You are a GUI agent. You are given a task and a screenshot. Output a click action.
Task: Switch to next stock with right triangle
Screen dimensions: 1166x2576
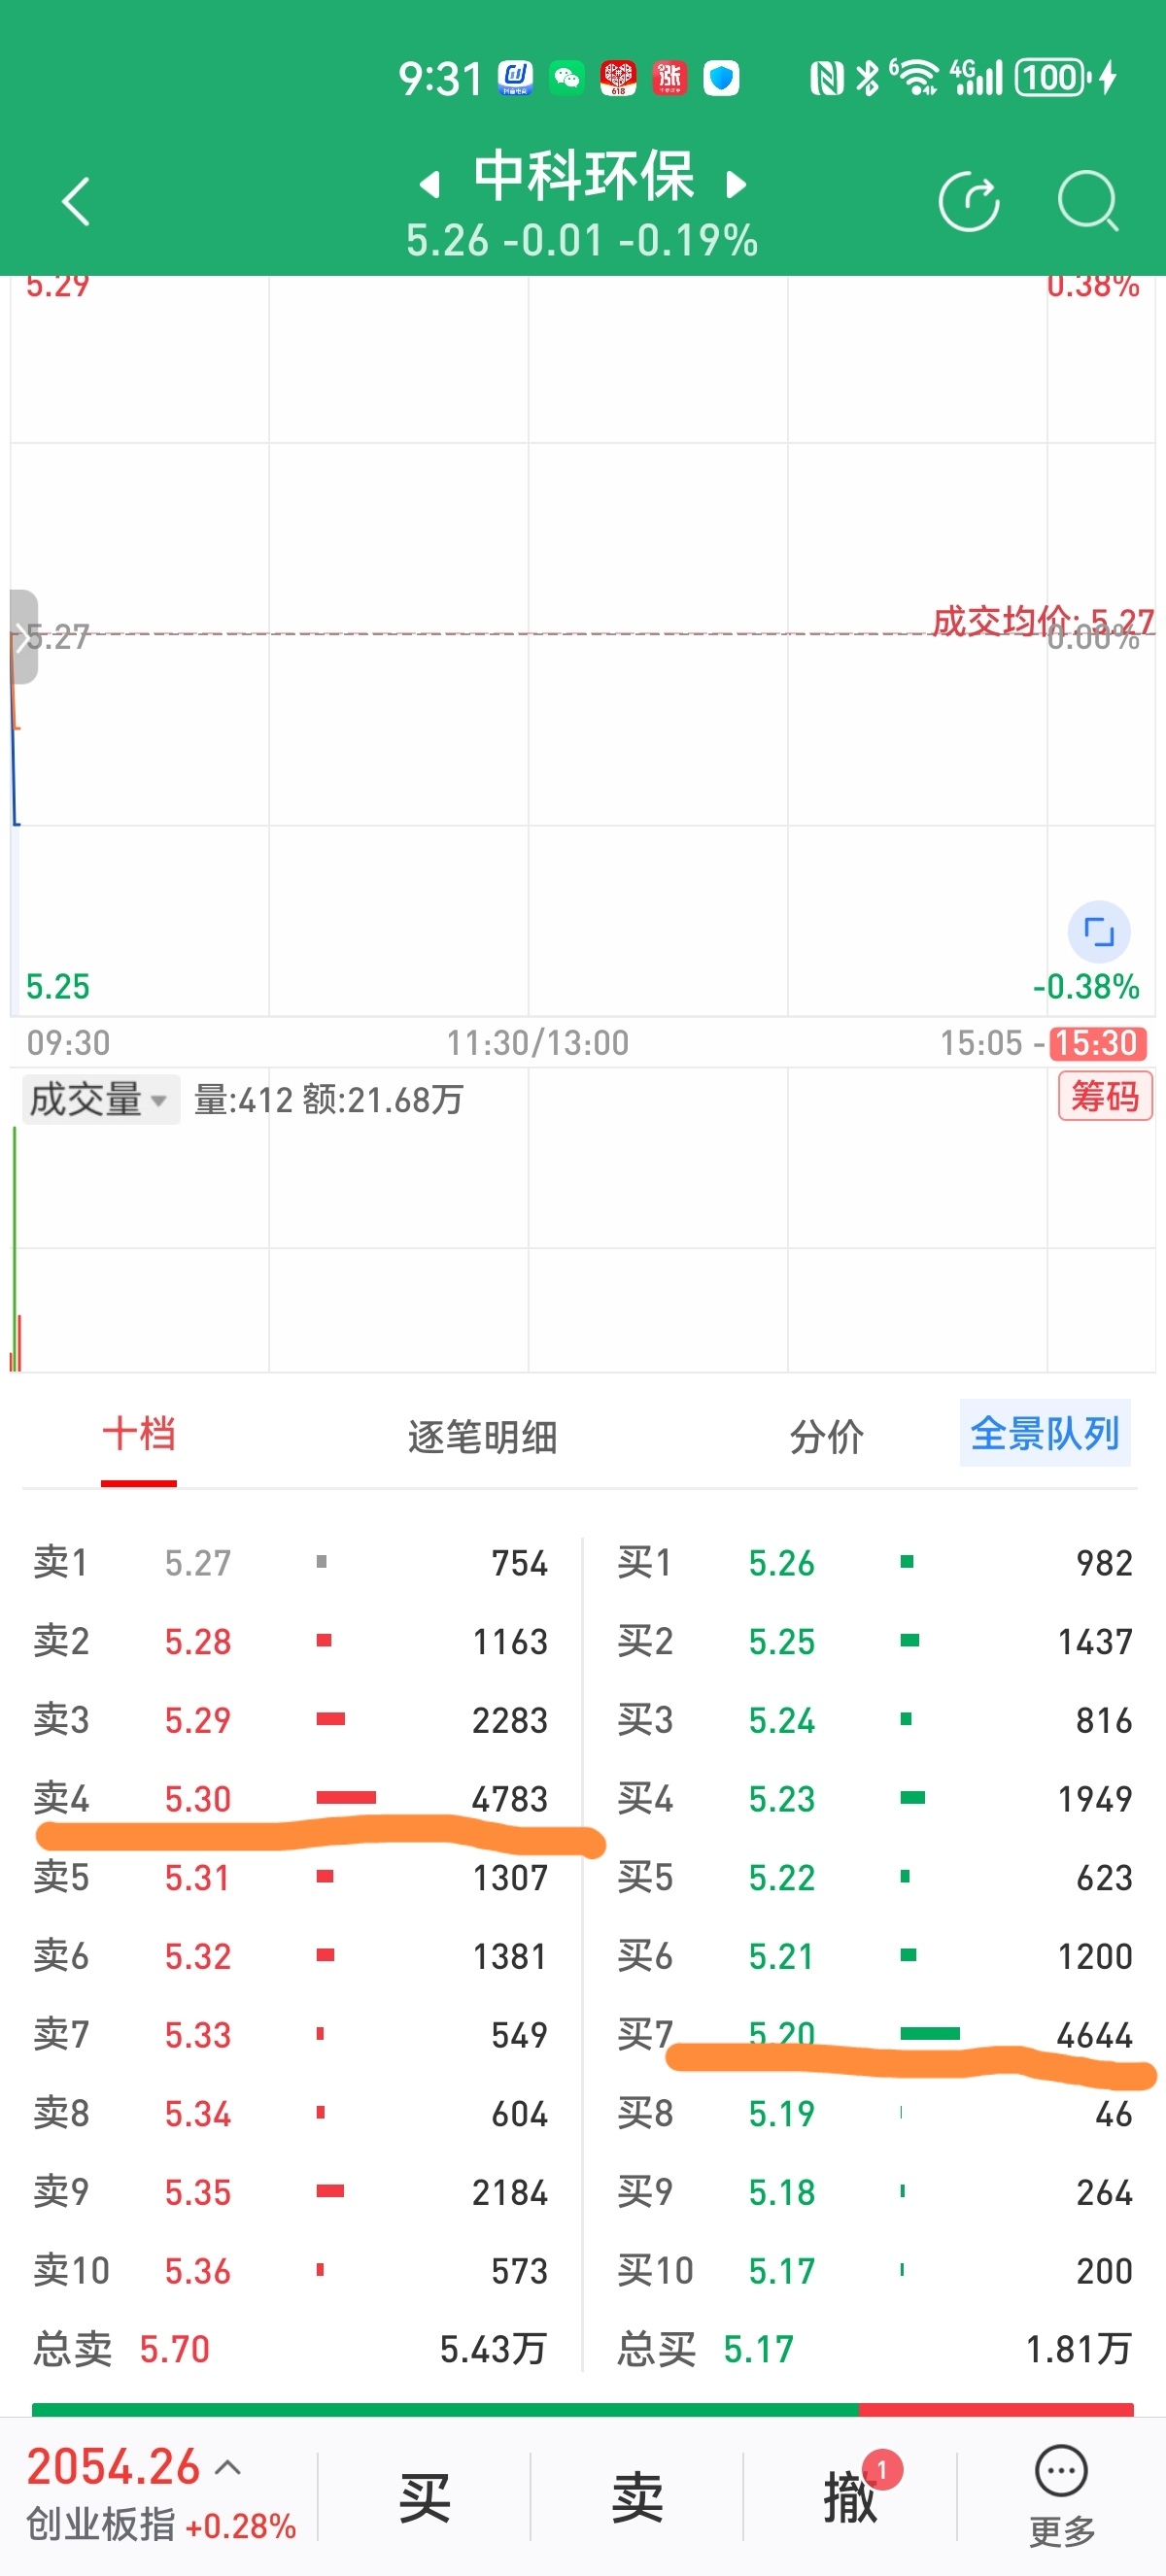click(x=736, y=184)
